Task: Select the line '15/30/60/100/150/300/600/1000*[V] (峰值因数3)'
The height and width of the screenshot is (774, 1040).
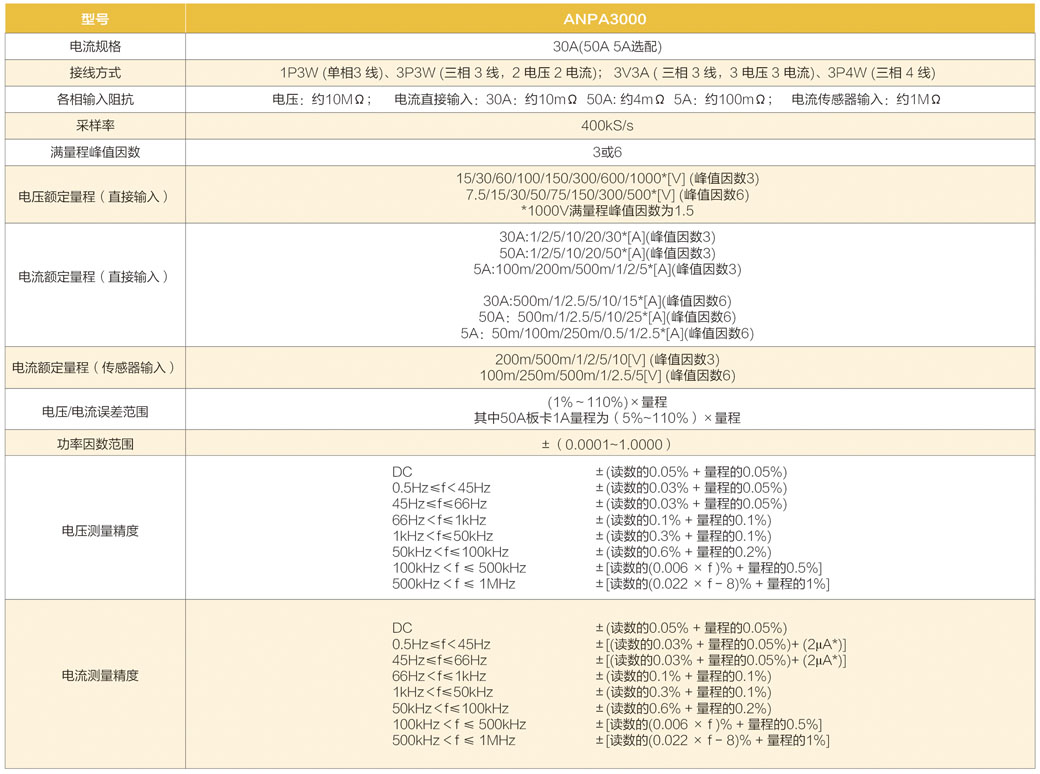Action: click(x=607, y=178)
